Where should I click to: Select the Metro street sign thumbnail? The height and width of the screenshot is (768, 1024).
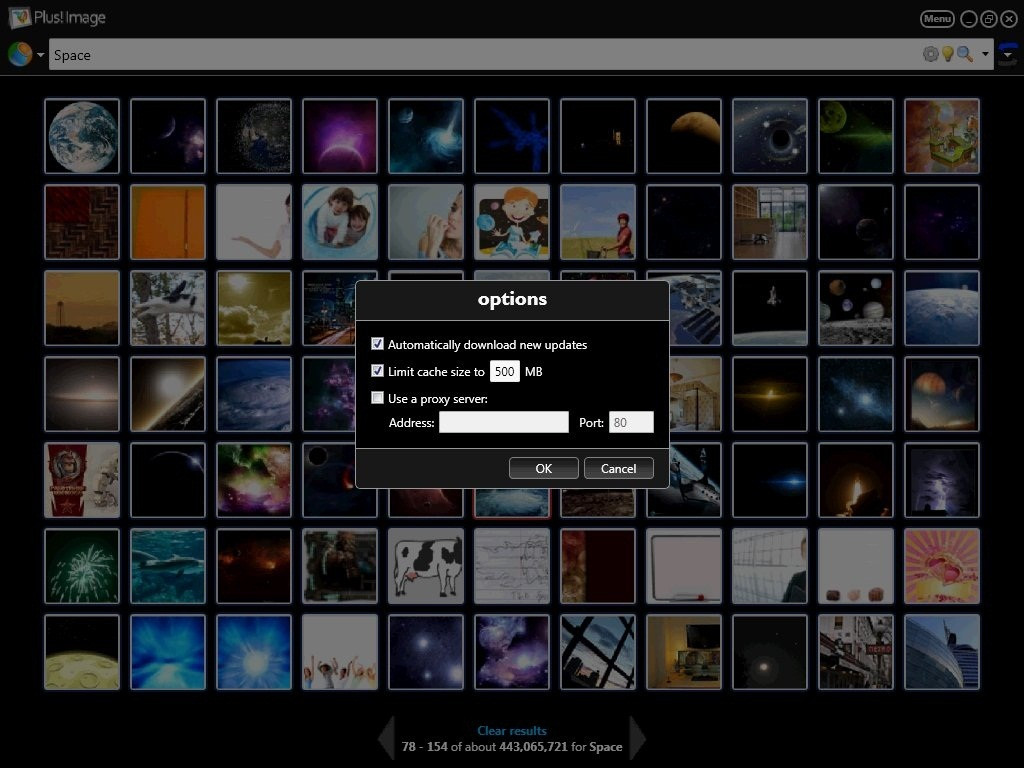pyautogui.click(x=856, y=652)
